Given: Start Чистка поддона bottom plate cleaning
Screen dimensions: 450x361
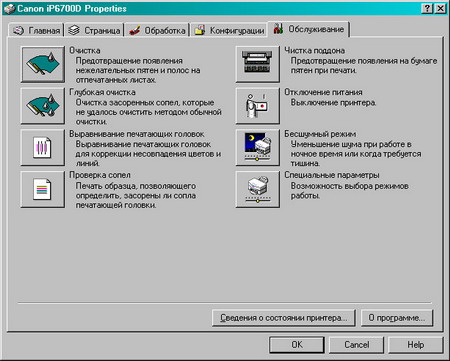Looking at the screenshot, I should 258,64.
